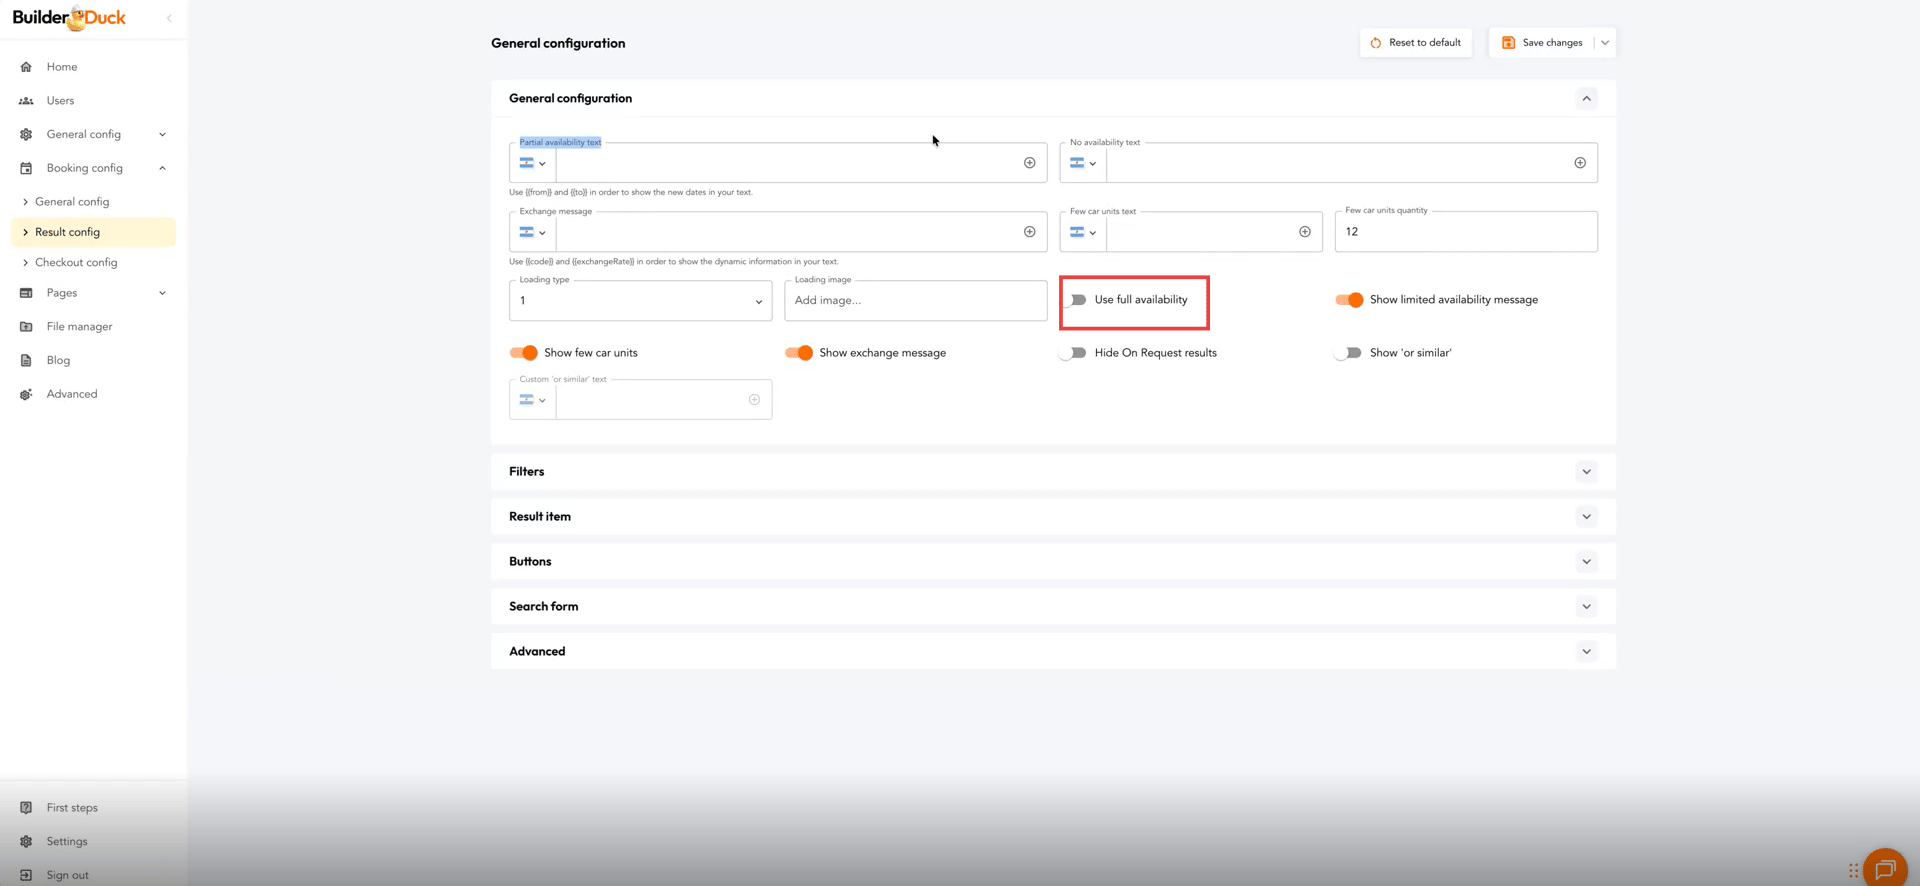
Task: Enable Use full availability toggle
Action: [1076, 300]
